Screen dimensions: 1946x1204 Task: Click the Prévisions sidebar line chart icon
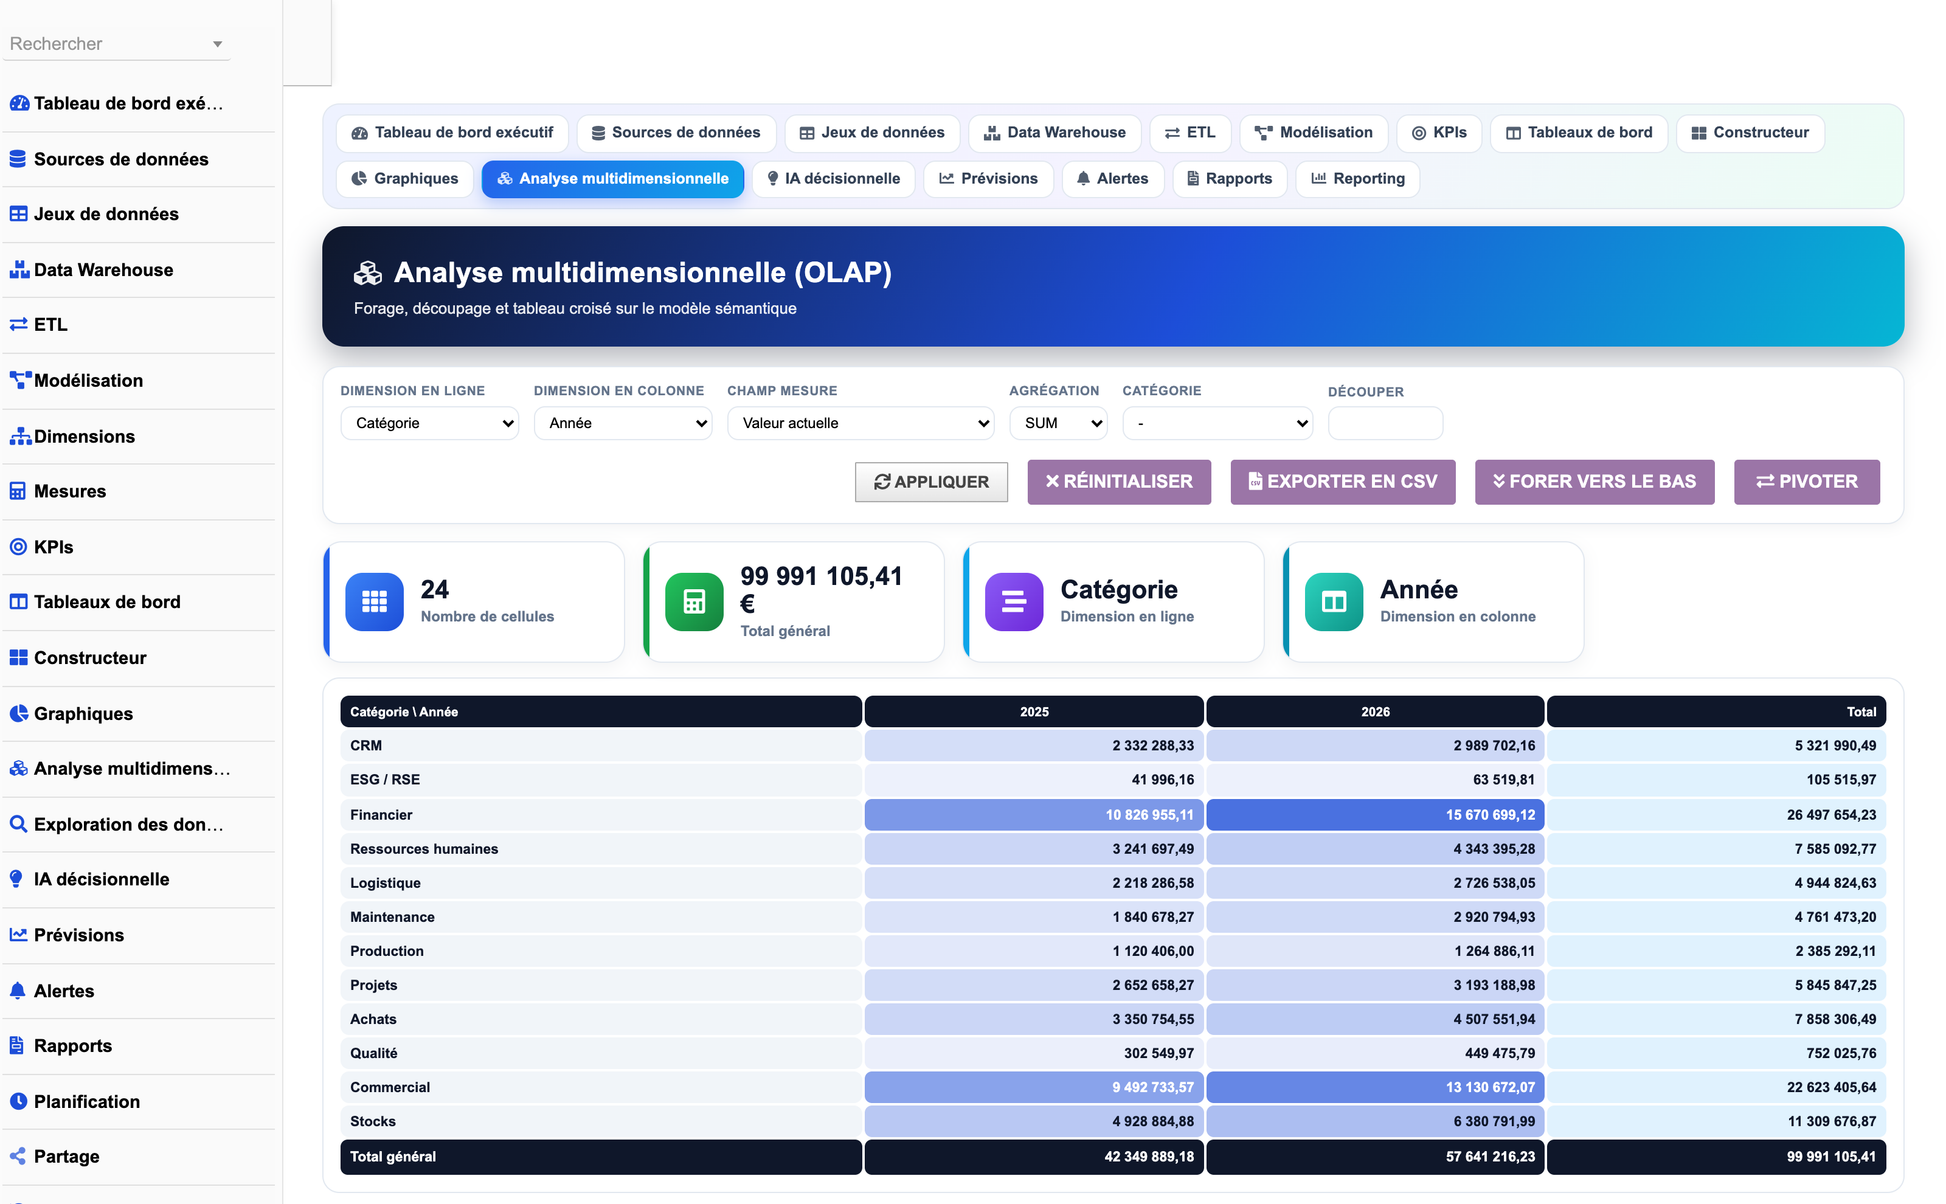(x=18, y=934)
